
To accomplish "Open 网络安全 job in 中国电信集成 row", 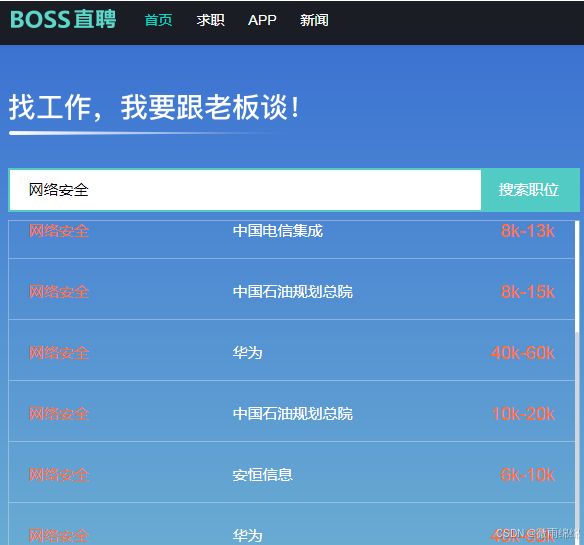I will 59,231.
